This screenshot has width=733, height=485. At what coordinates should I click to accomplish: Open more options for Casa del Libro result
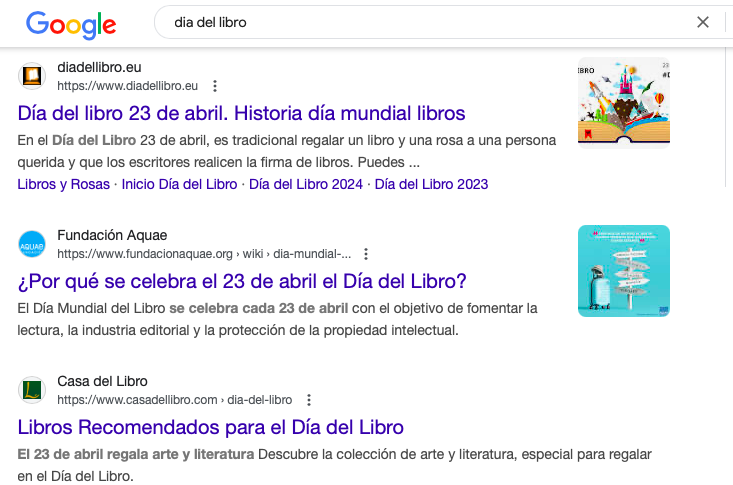point(309,400)
